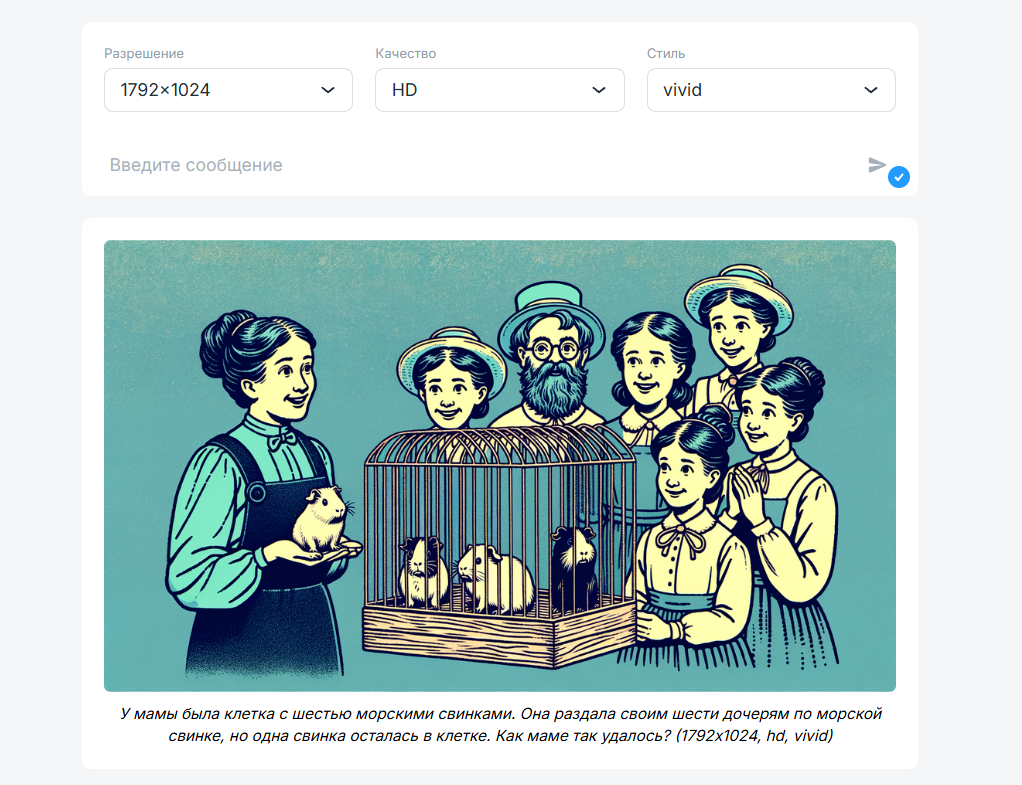Click the Разрешение label
This screenshot has height=785, width=1022.
coord(144,53)
